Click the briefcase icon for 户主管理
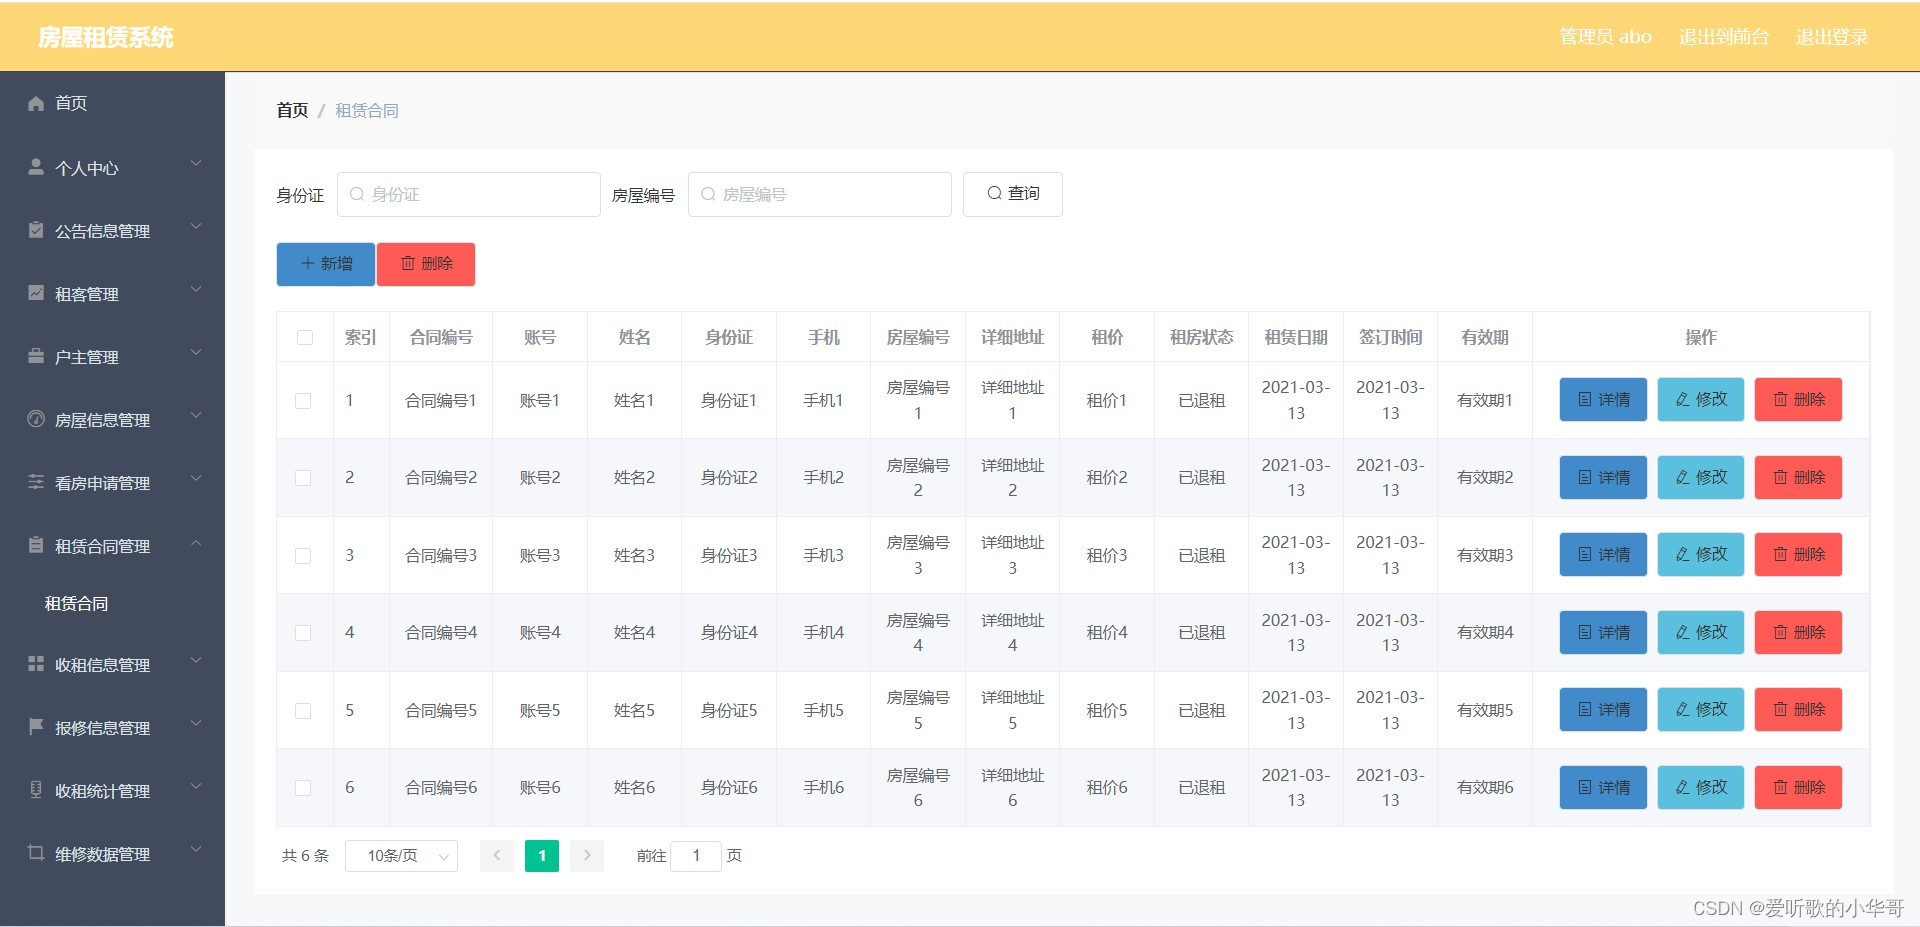Image resolution: width=1920 pixels, height=927 pixels. coord(36,356)
